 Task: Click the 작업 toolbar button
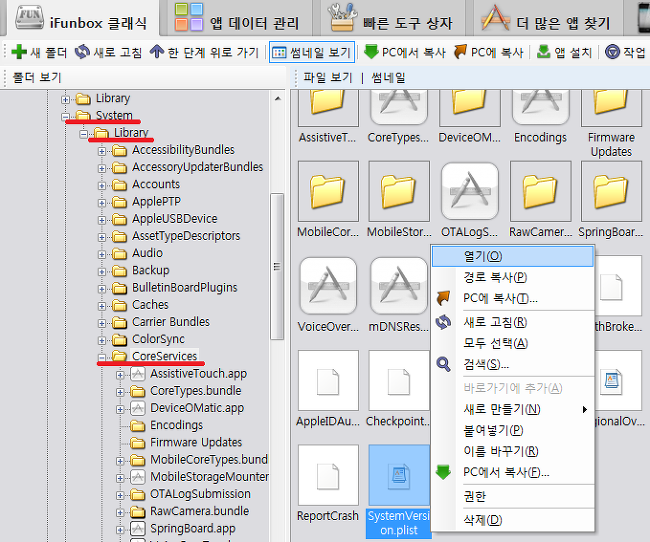pyautogui.click(x=625, y=52)
